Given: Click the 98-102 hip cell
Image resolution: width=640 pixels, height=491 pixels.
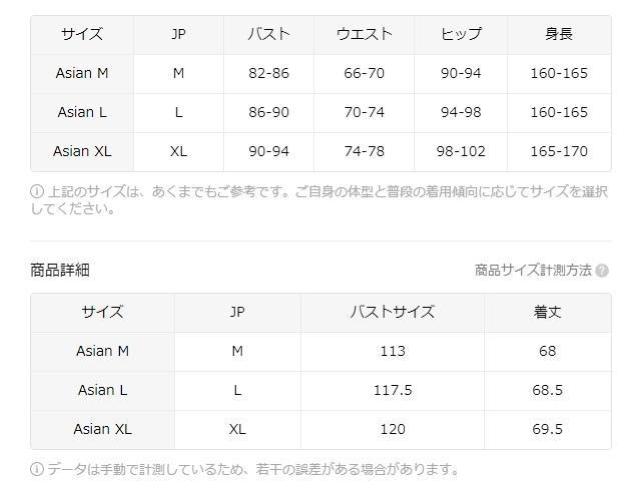Looking at the screenshot, I should tap(461, 152).
